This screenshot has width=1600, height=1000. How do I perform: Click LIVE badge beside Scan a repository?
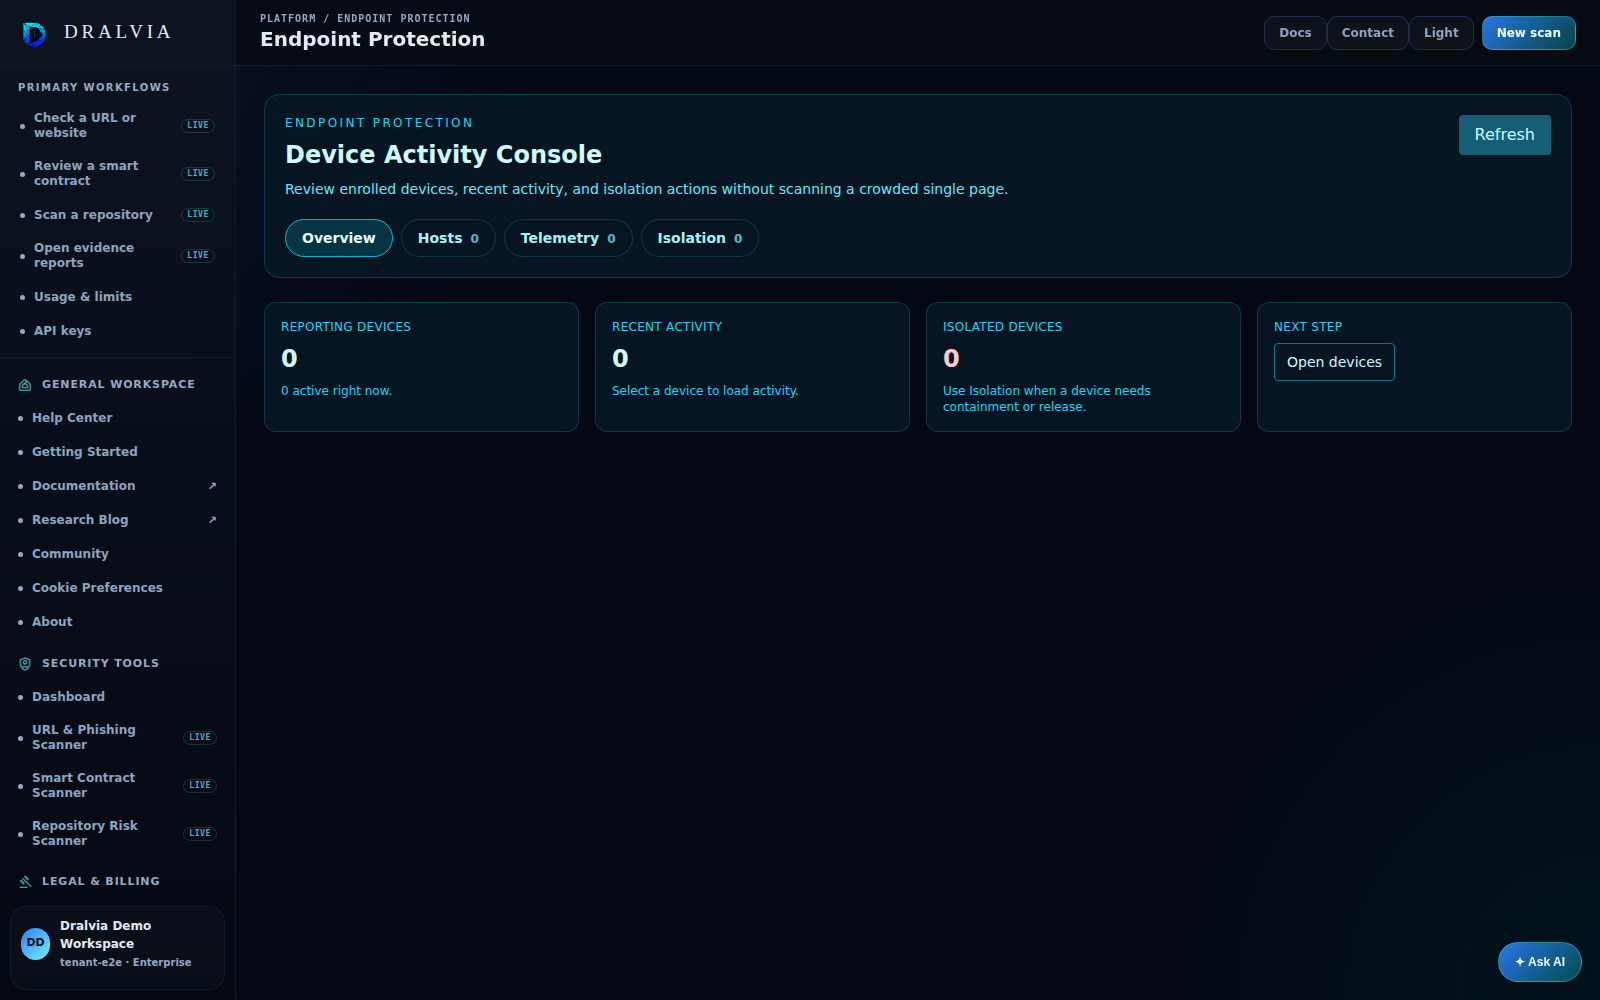[198, 214]
